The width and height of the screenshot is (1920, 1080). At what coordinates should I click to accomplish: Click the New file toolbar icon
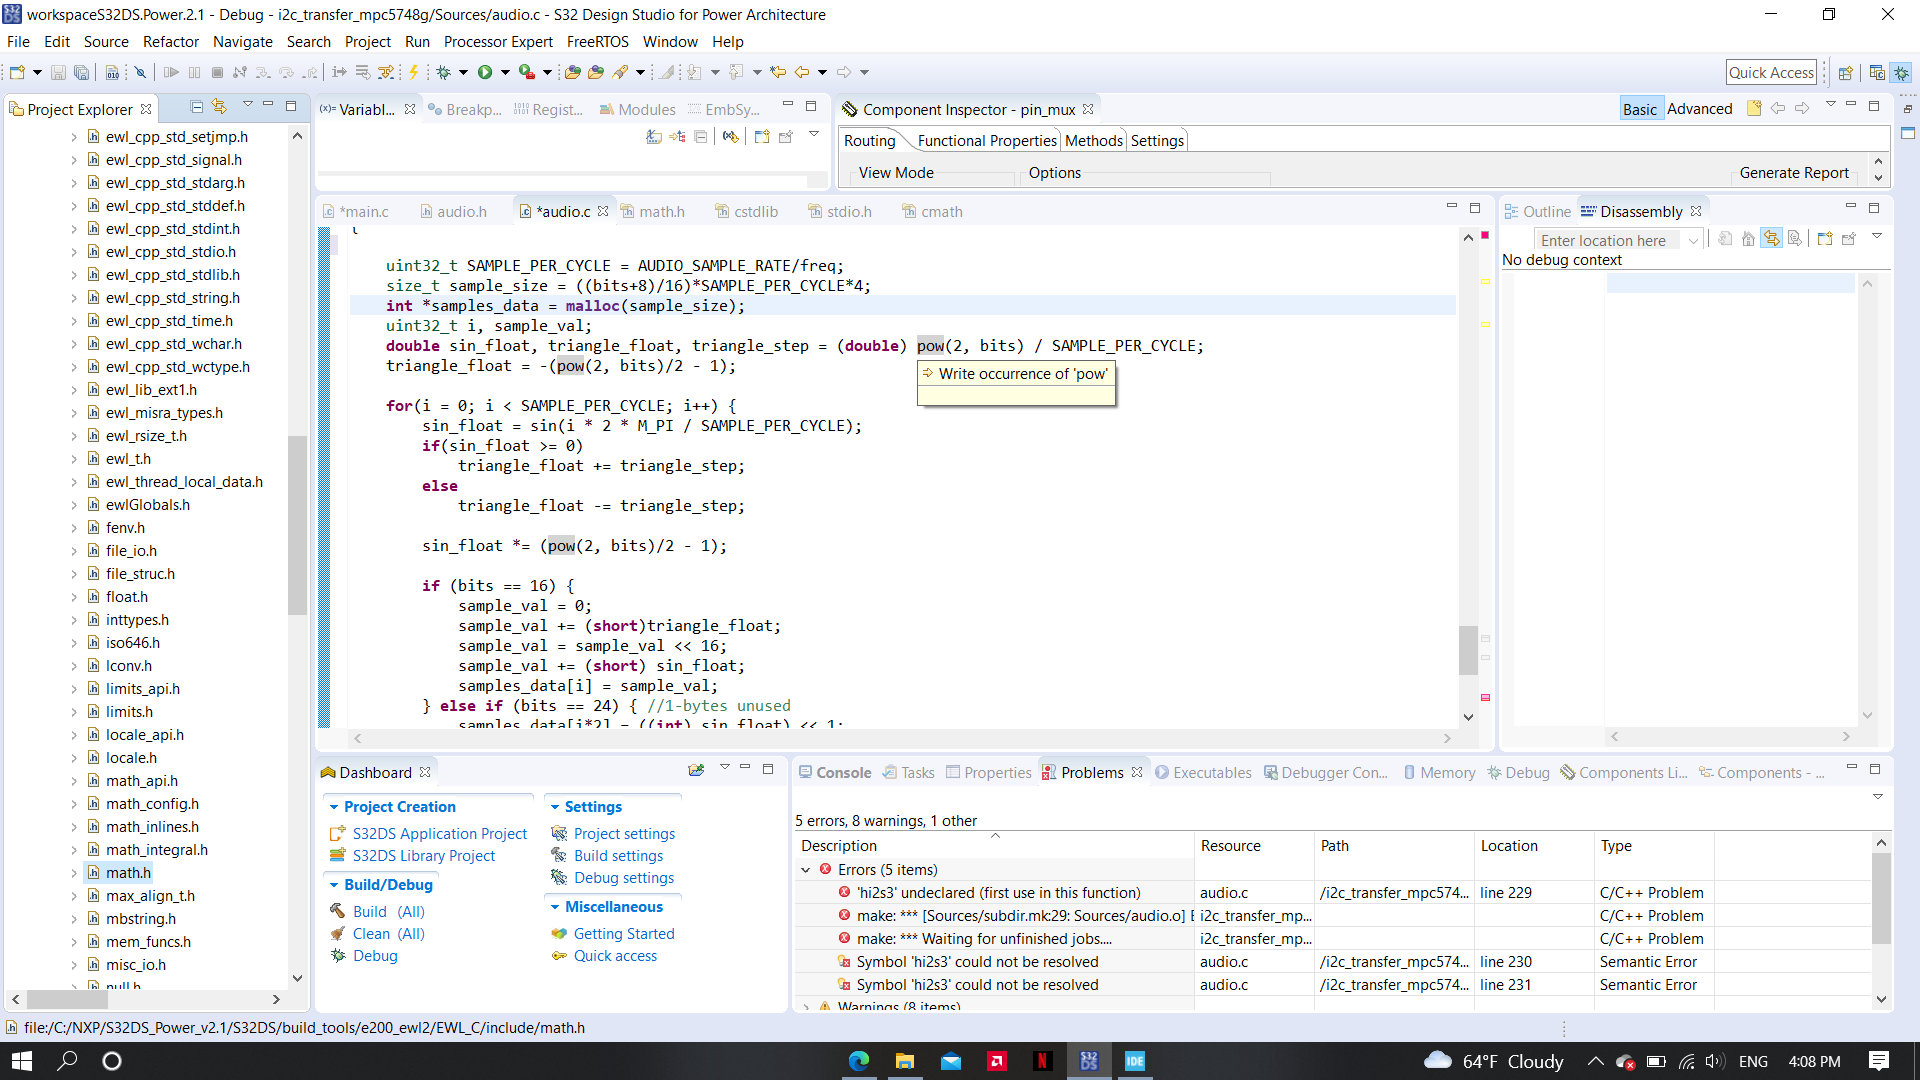point(17,72)
